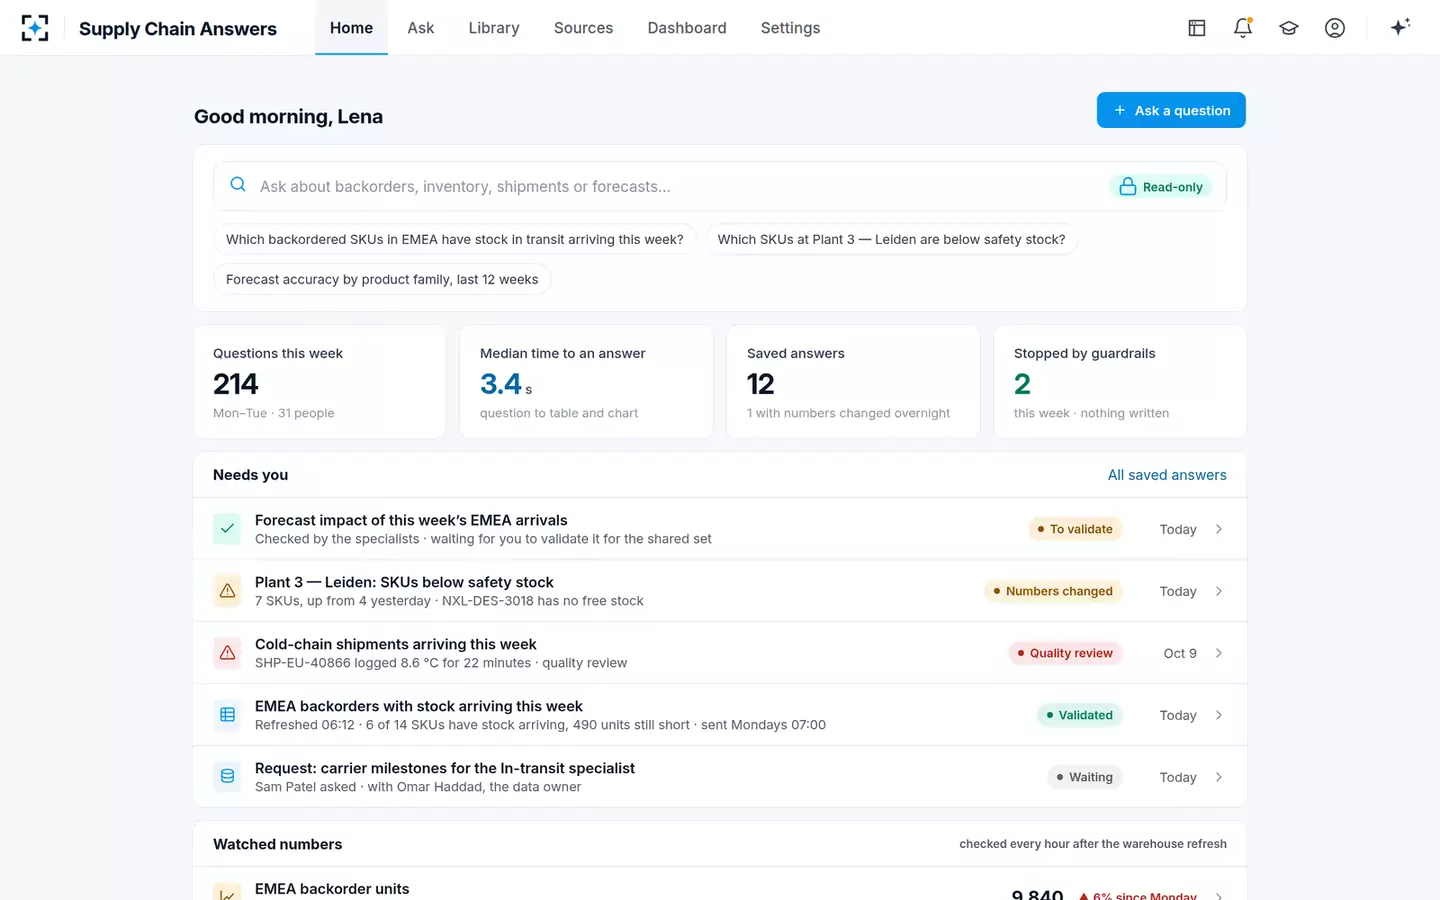The image size is (1440, 900).
Task: Click the red alert icon on Cold-chain shipments
Action: [x=227, y=653]
